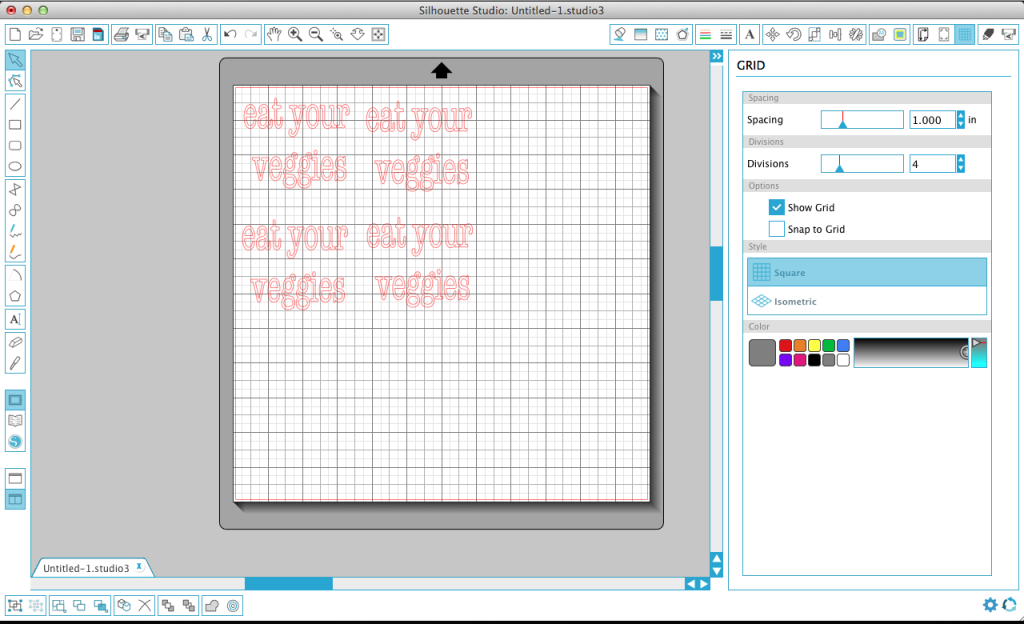
Task: Choose the Eraser tool
Action: tap(15, 342)
